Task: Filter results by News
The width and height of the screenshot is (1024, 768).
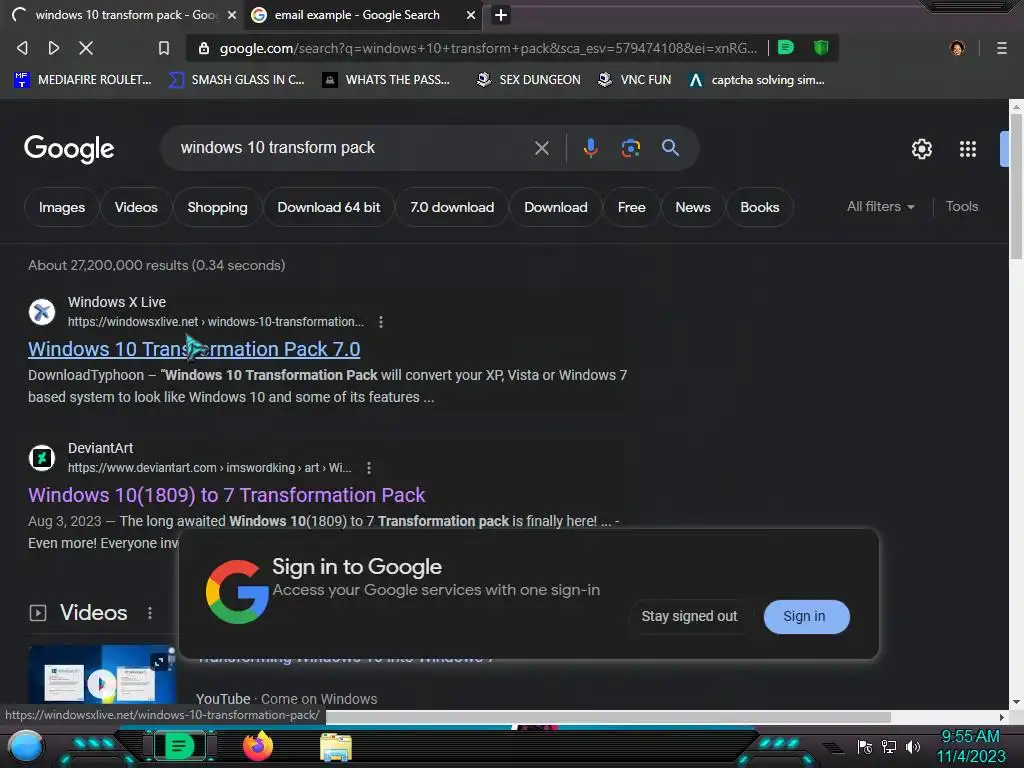Action: 692,207
